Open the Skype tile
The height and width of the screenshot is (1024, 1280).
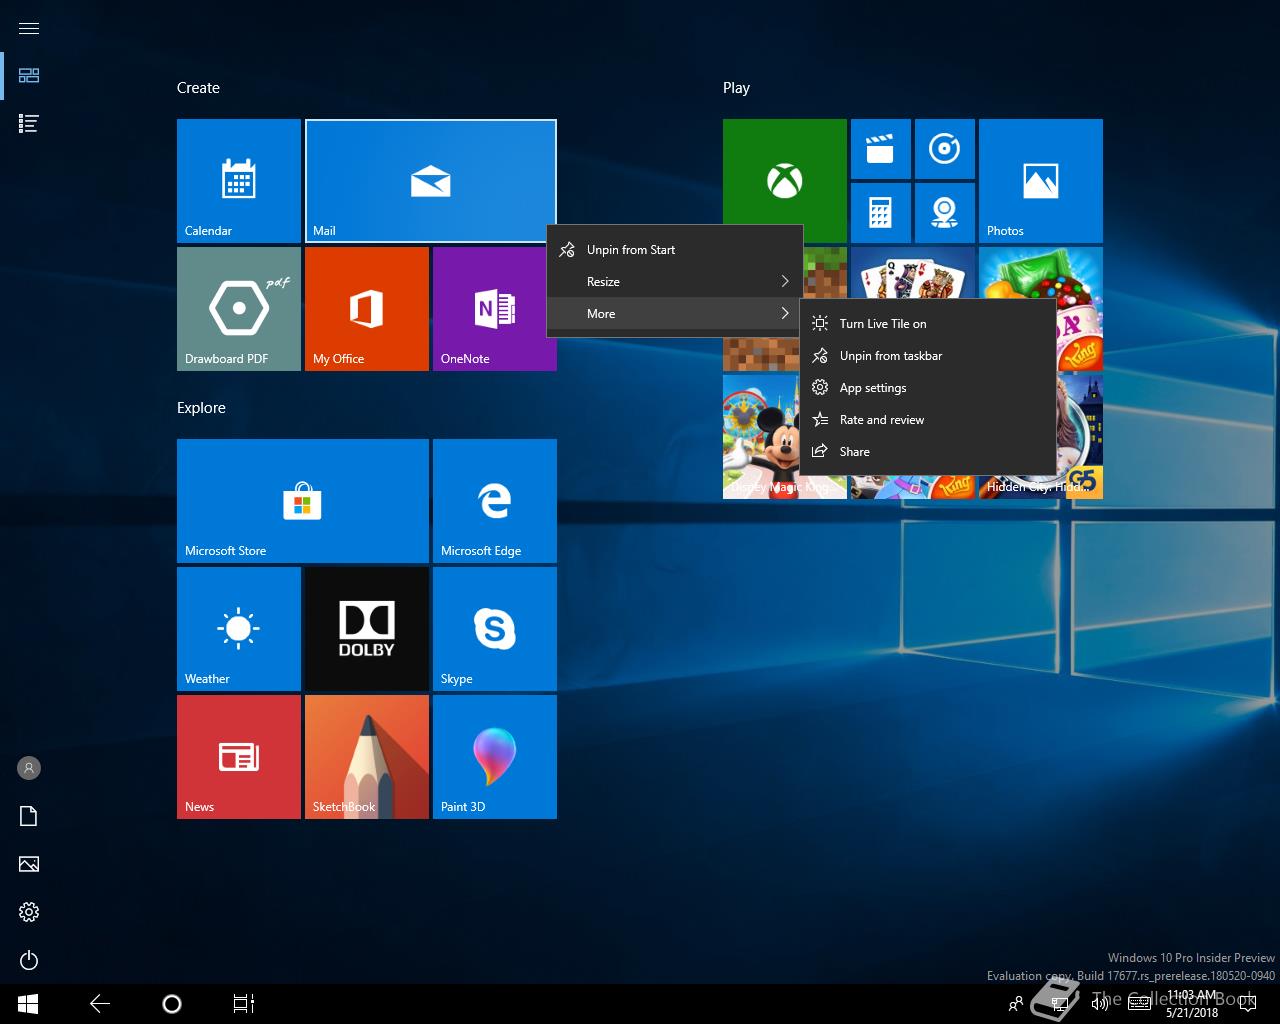[x=495, y=629]
